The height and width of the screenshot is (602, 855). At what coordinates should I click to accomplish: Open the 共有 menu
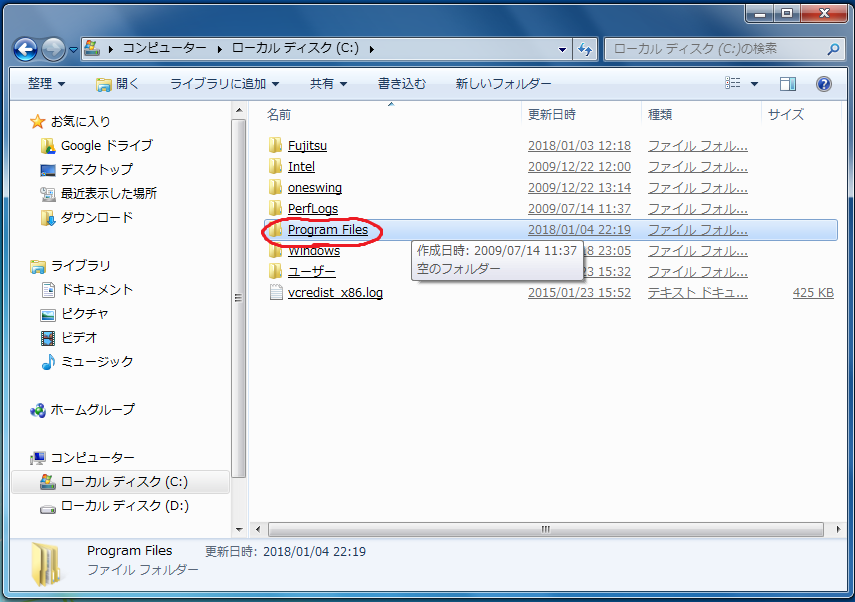[x=328, y=83]
